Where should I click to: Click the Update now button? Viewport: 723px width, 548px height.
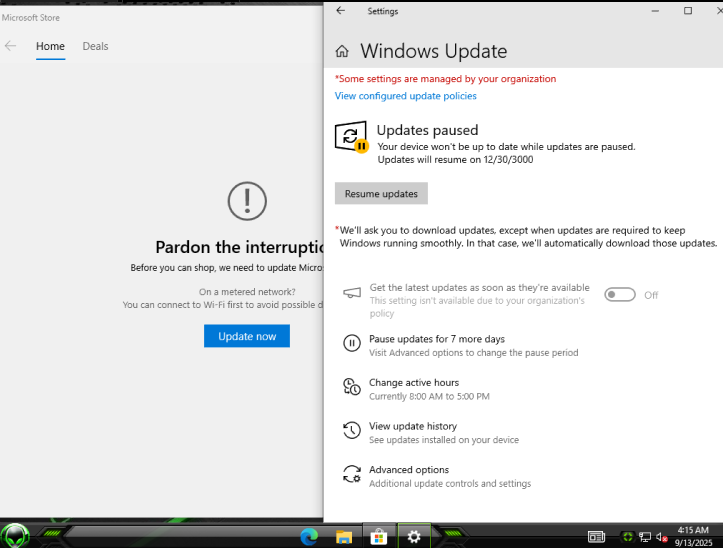[247, 336]
